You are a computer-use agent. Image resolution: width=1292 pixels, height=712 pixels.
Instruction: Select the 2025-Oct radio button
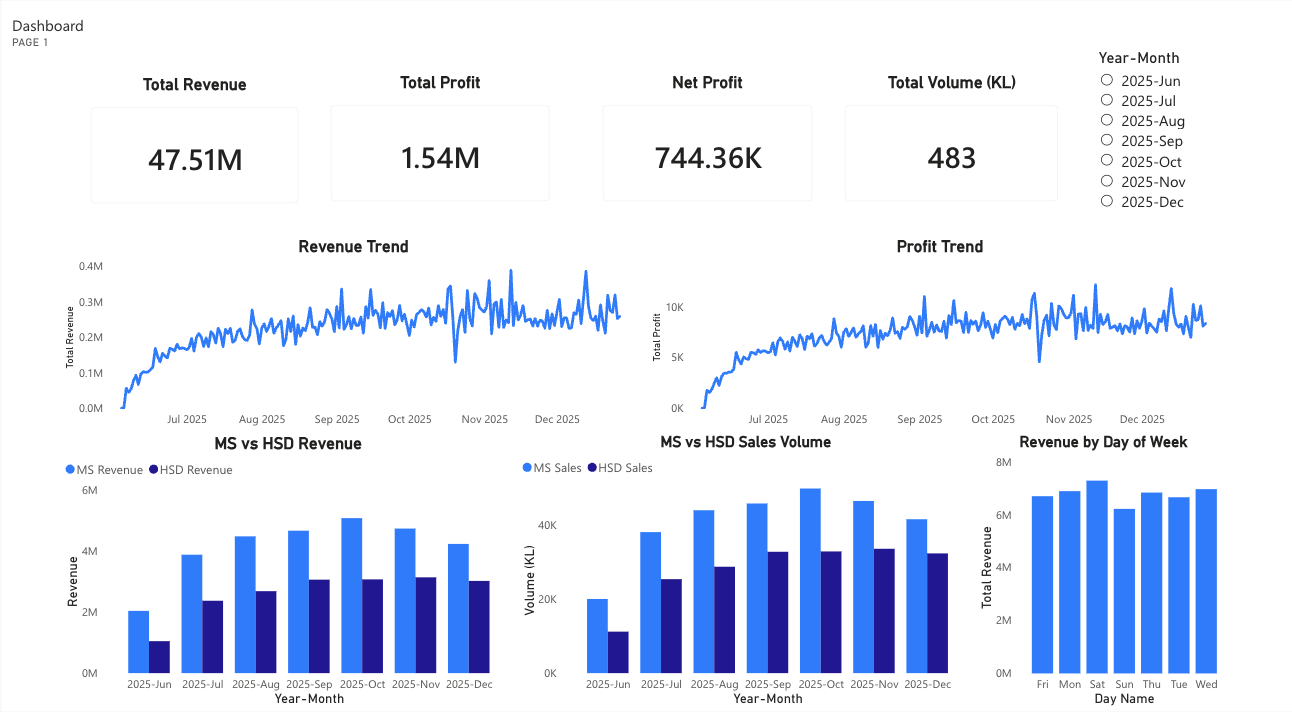(1107, 160)
